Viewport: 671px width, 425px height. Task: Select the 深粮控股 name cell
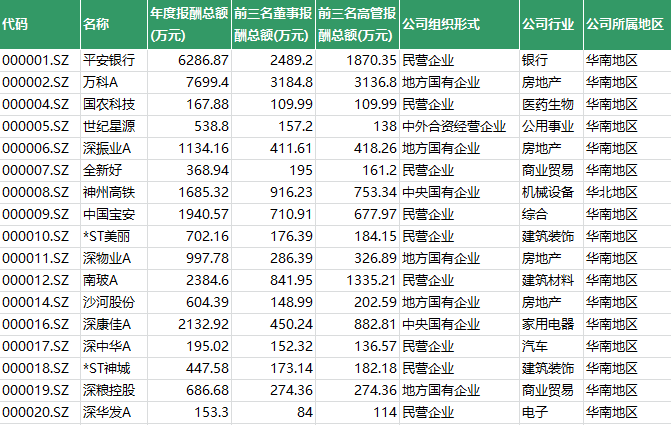point(109,390)
